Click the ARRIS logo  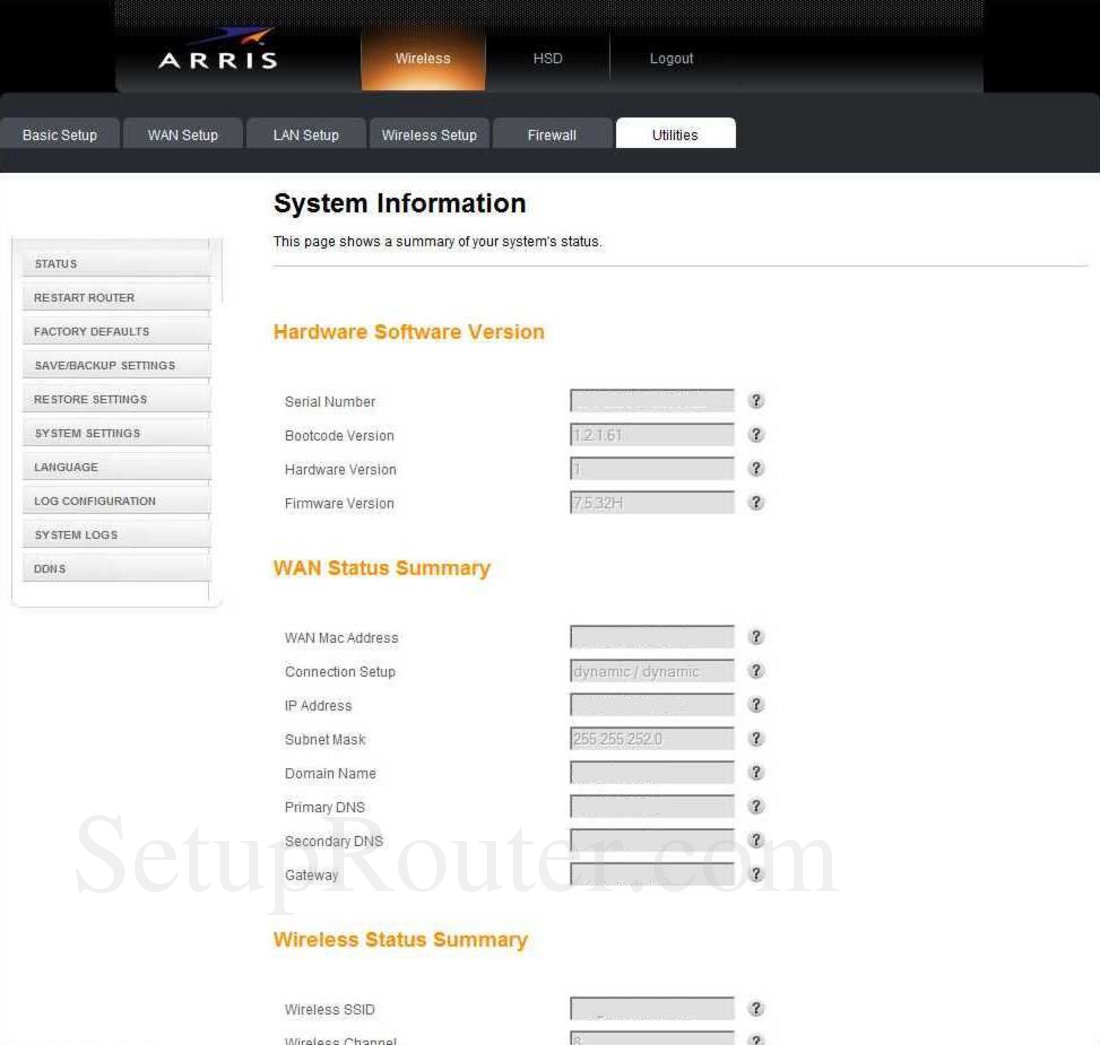pos(220,55)
